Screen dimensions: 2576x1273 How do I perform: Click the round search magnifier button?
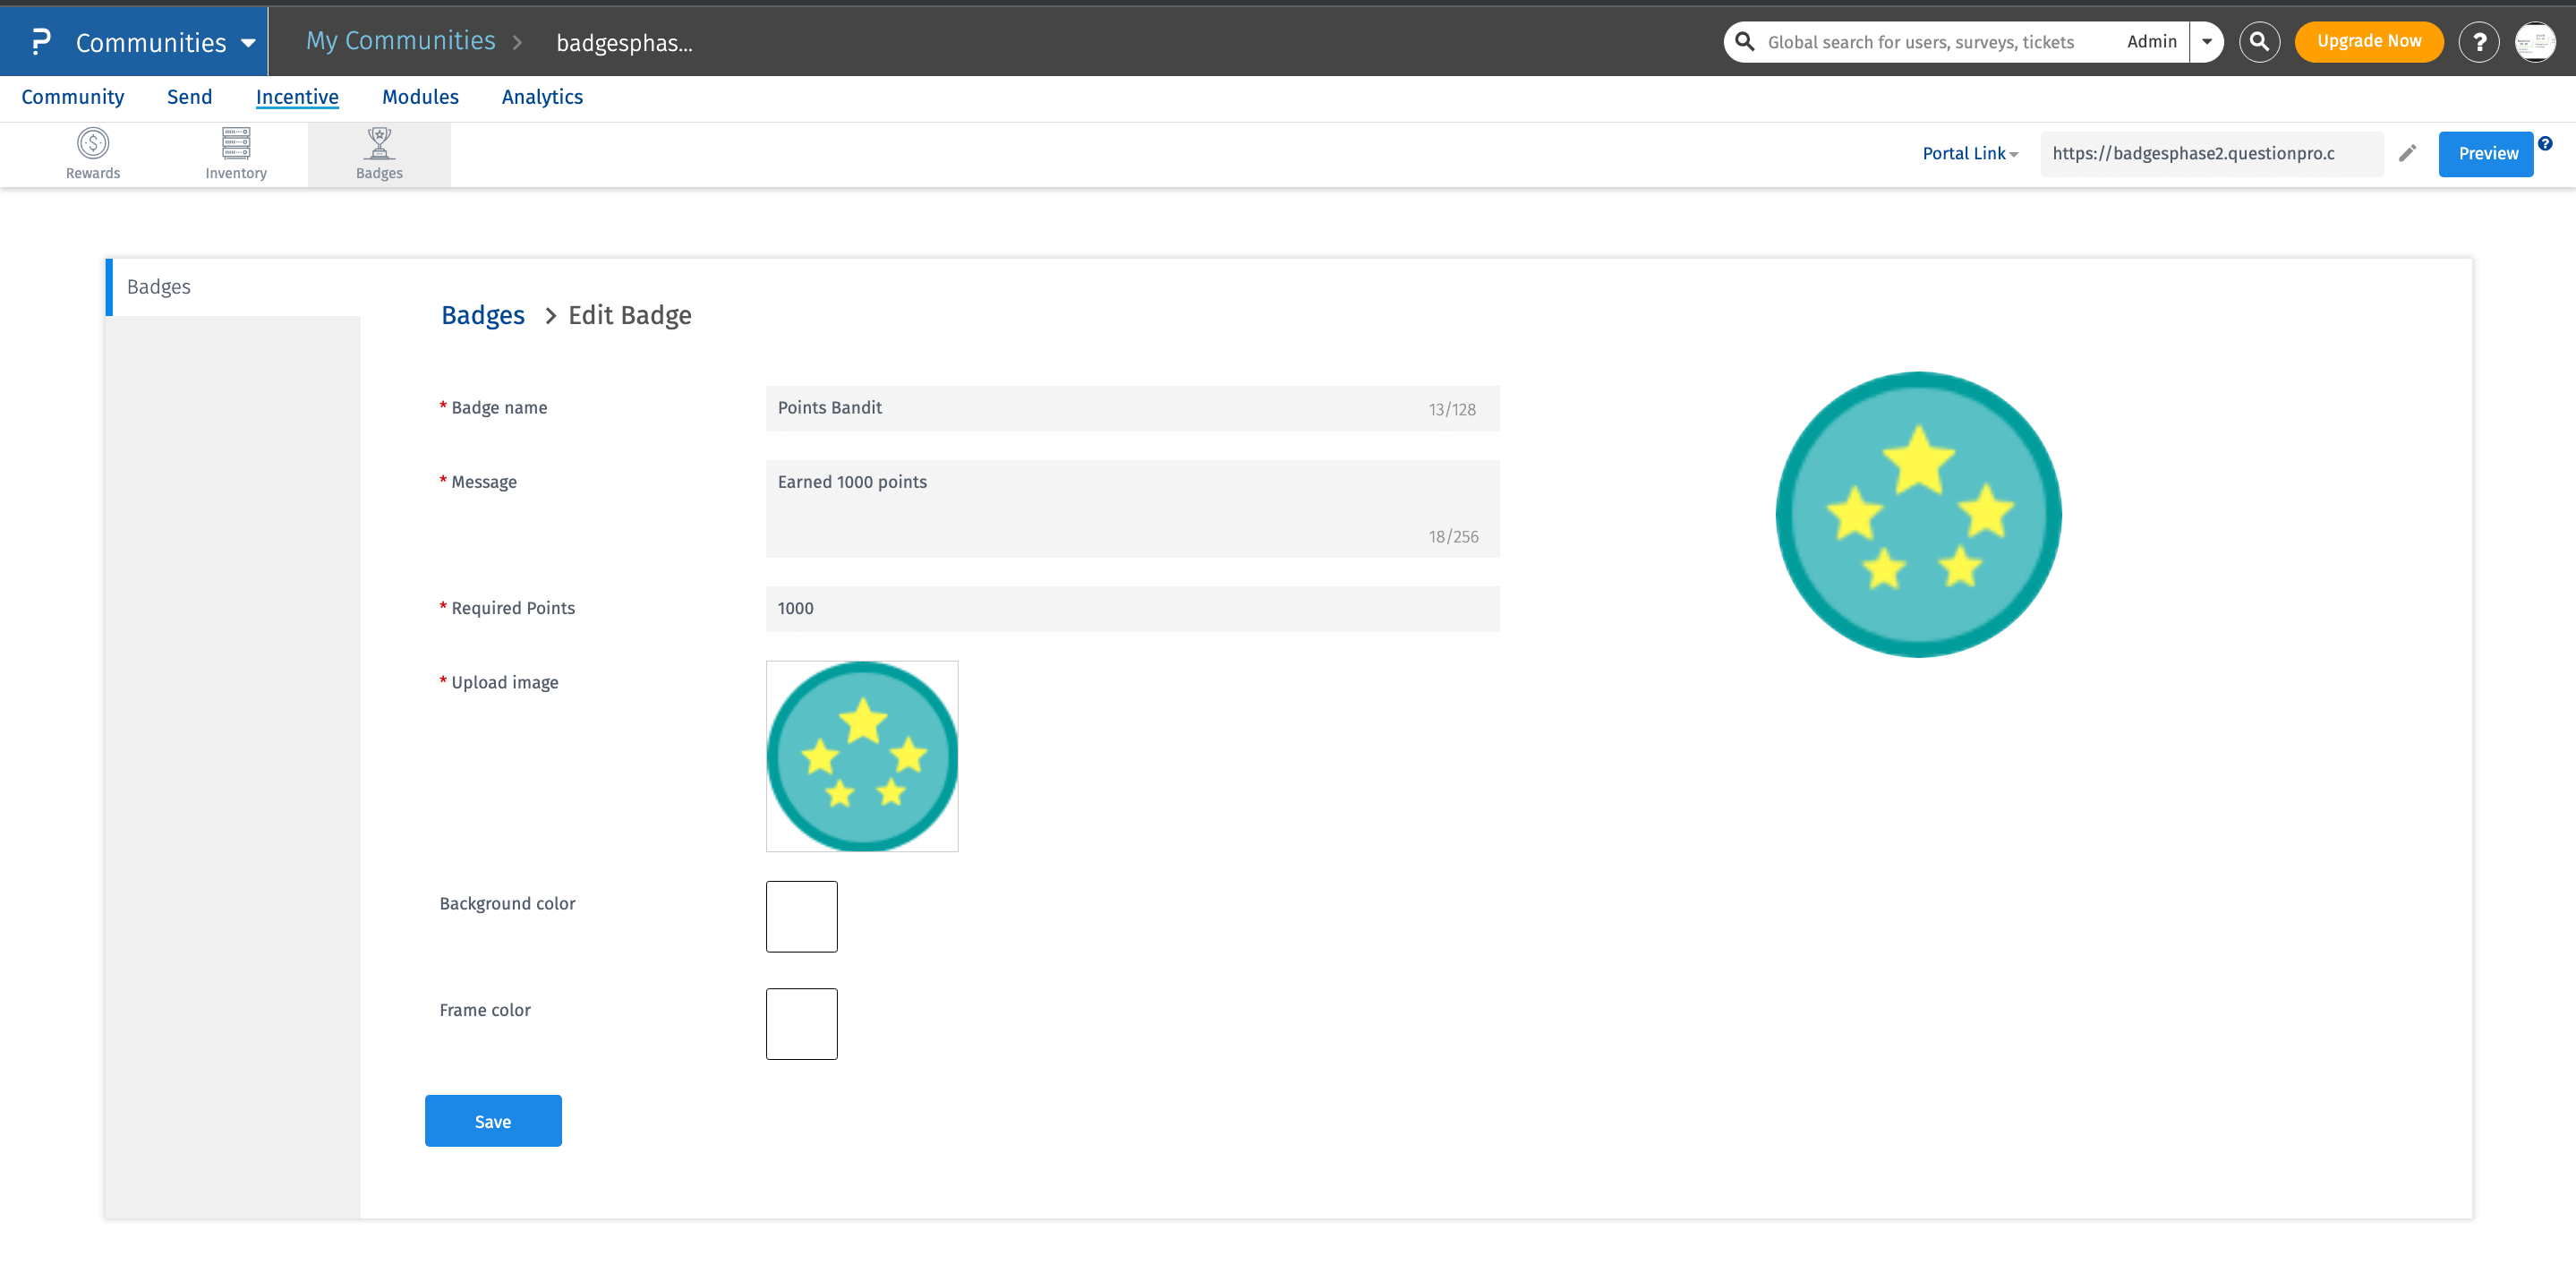2259,42
